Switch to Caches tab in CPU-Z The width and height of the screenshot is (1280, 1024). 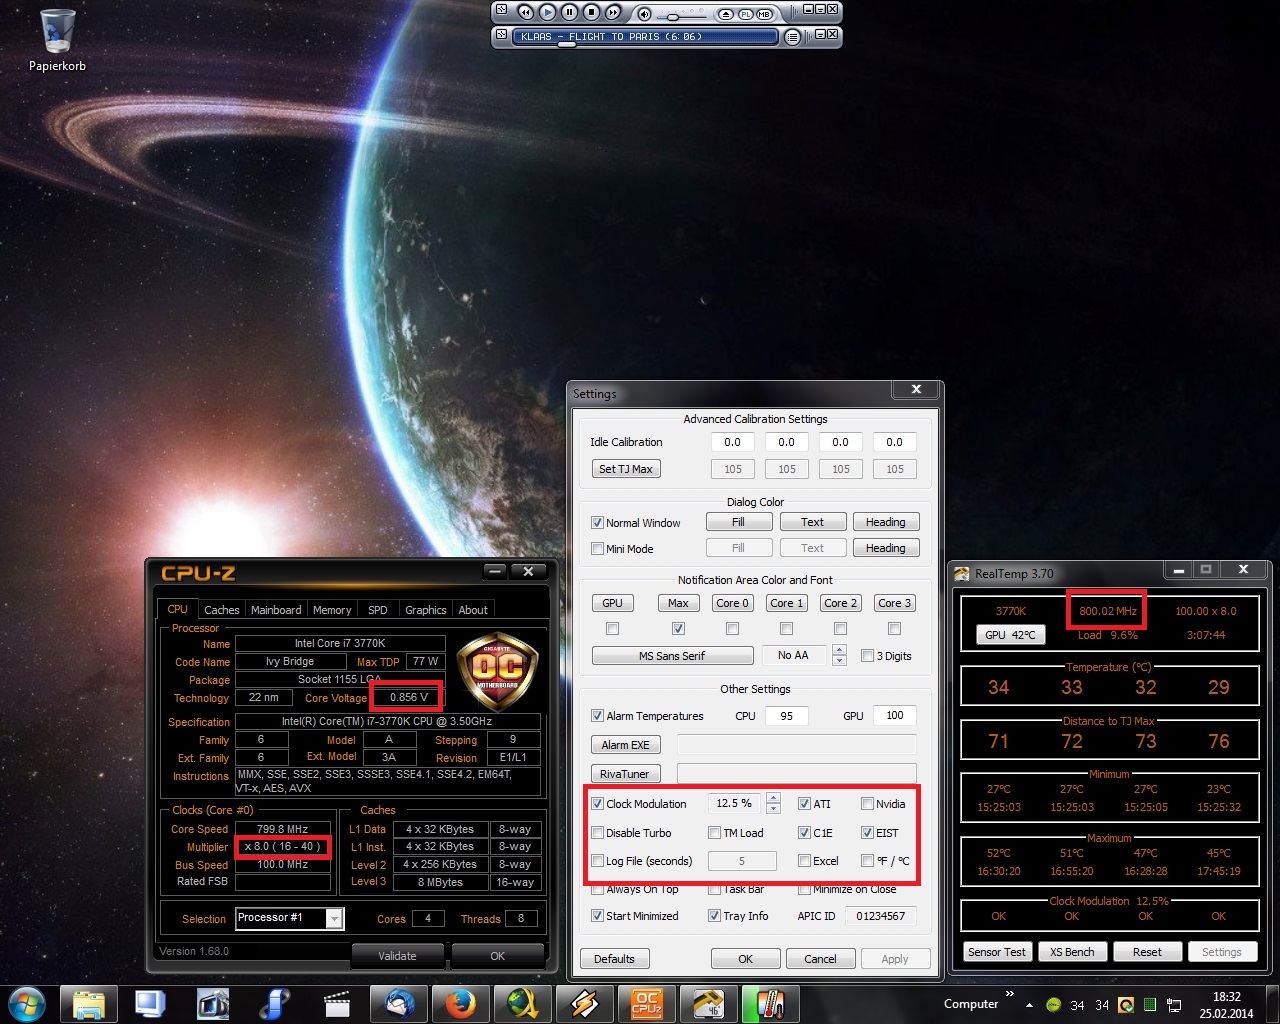tap(221, 610)
